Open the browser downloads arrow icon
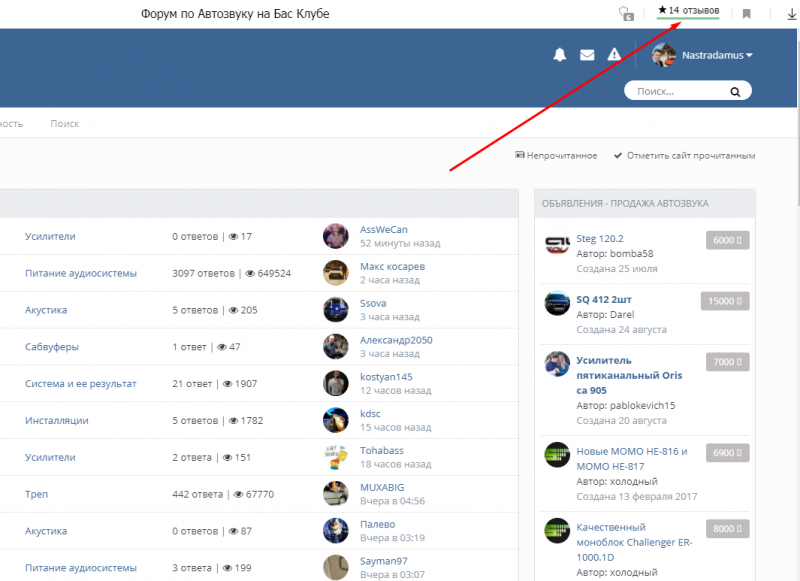 pos(792,14)
